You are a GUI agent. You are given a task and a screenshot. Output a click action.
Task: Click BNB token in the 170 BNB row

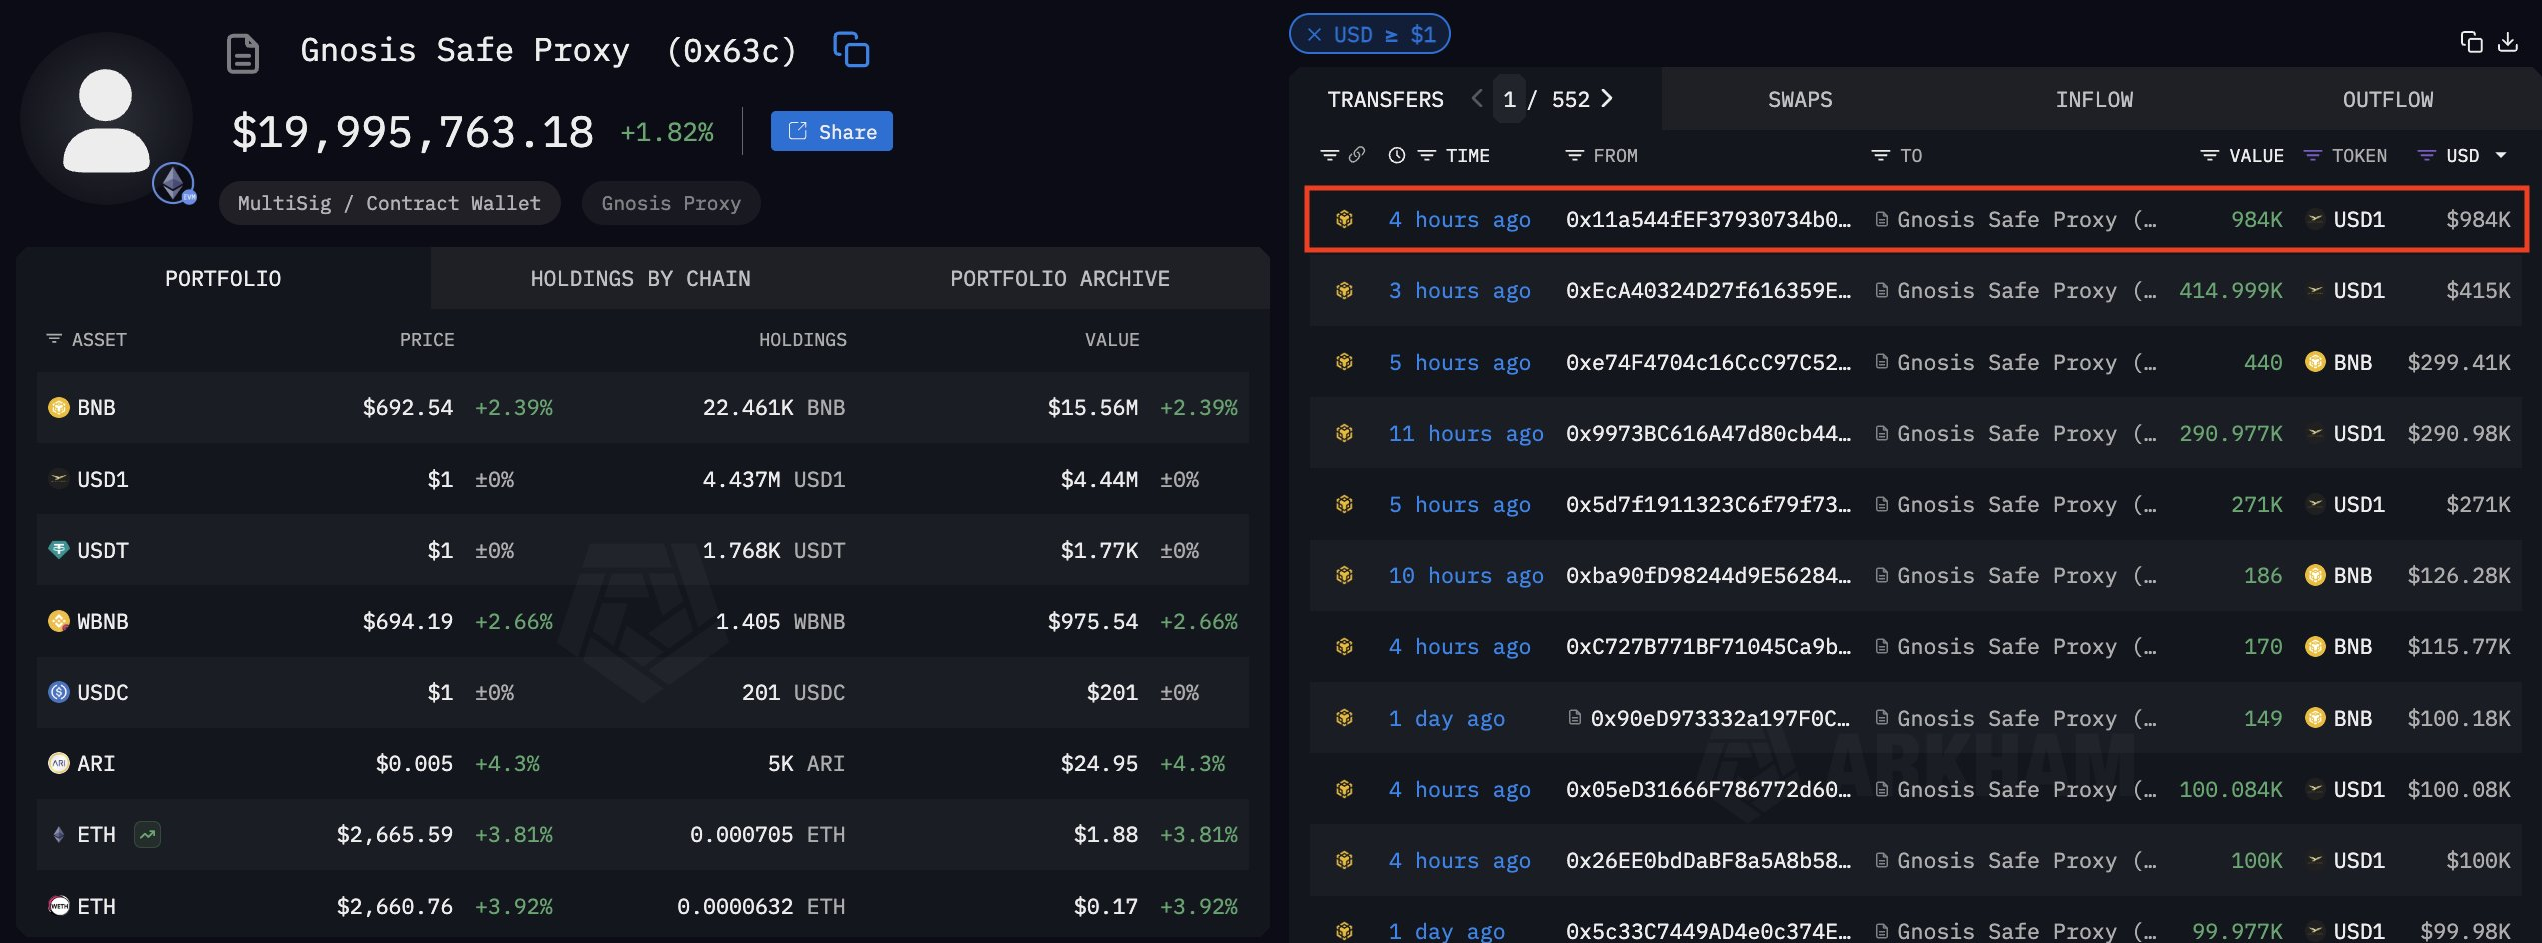[2338, 646]
